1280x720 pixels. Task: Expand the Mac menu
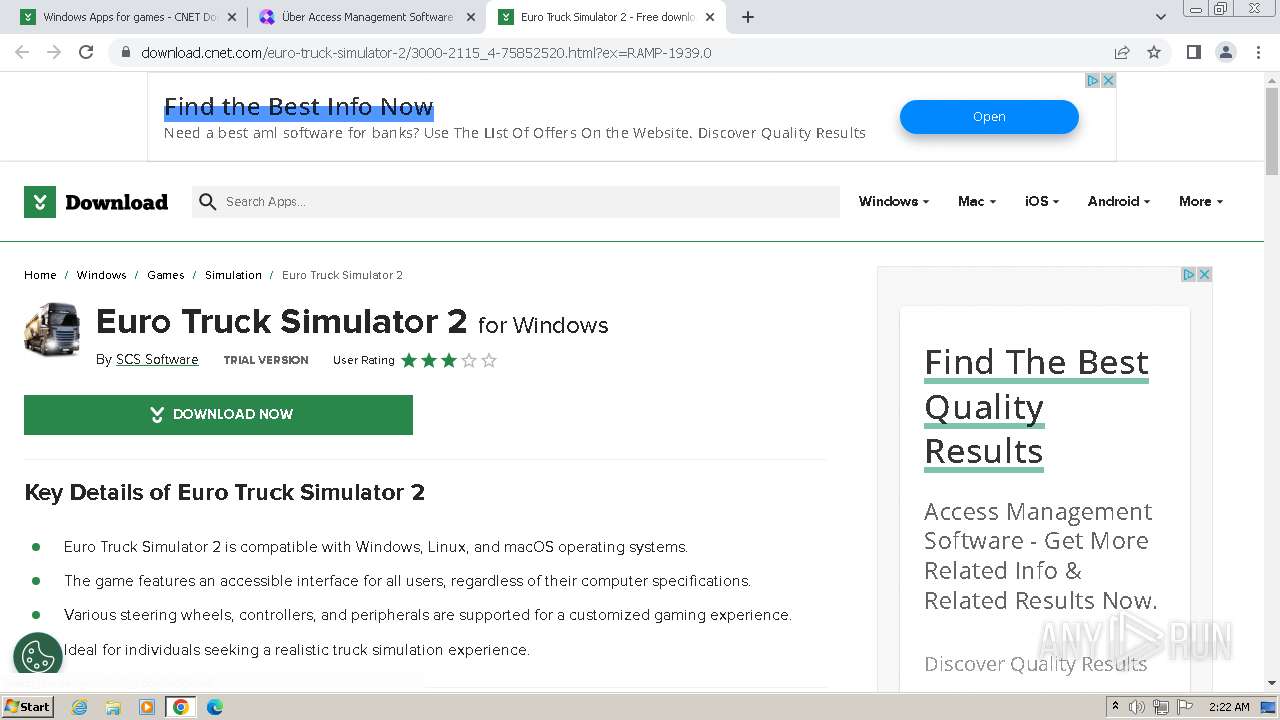[x=977, y=201]
